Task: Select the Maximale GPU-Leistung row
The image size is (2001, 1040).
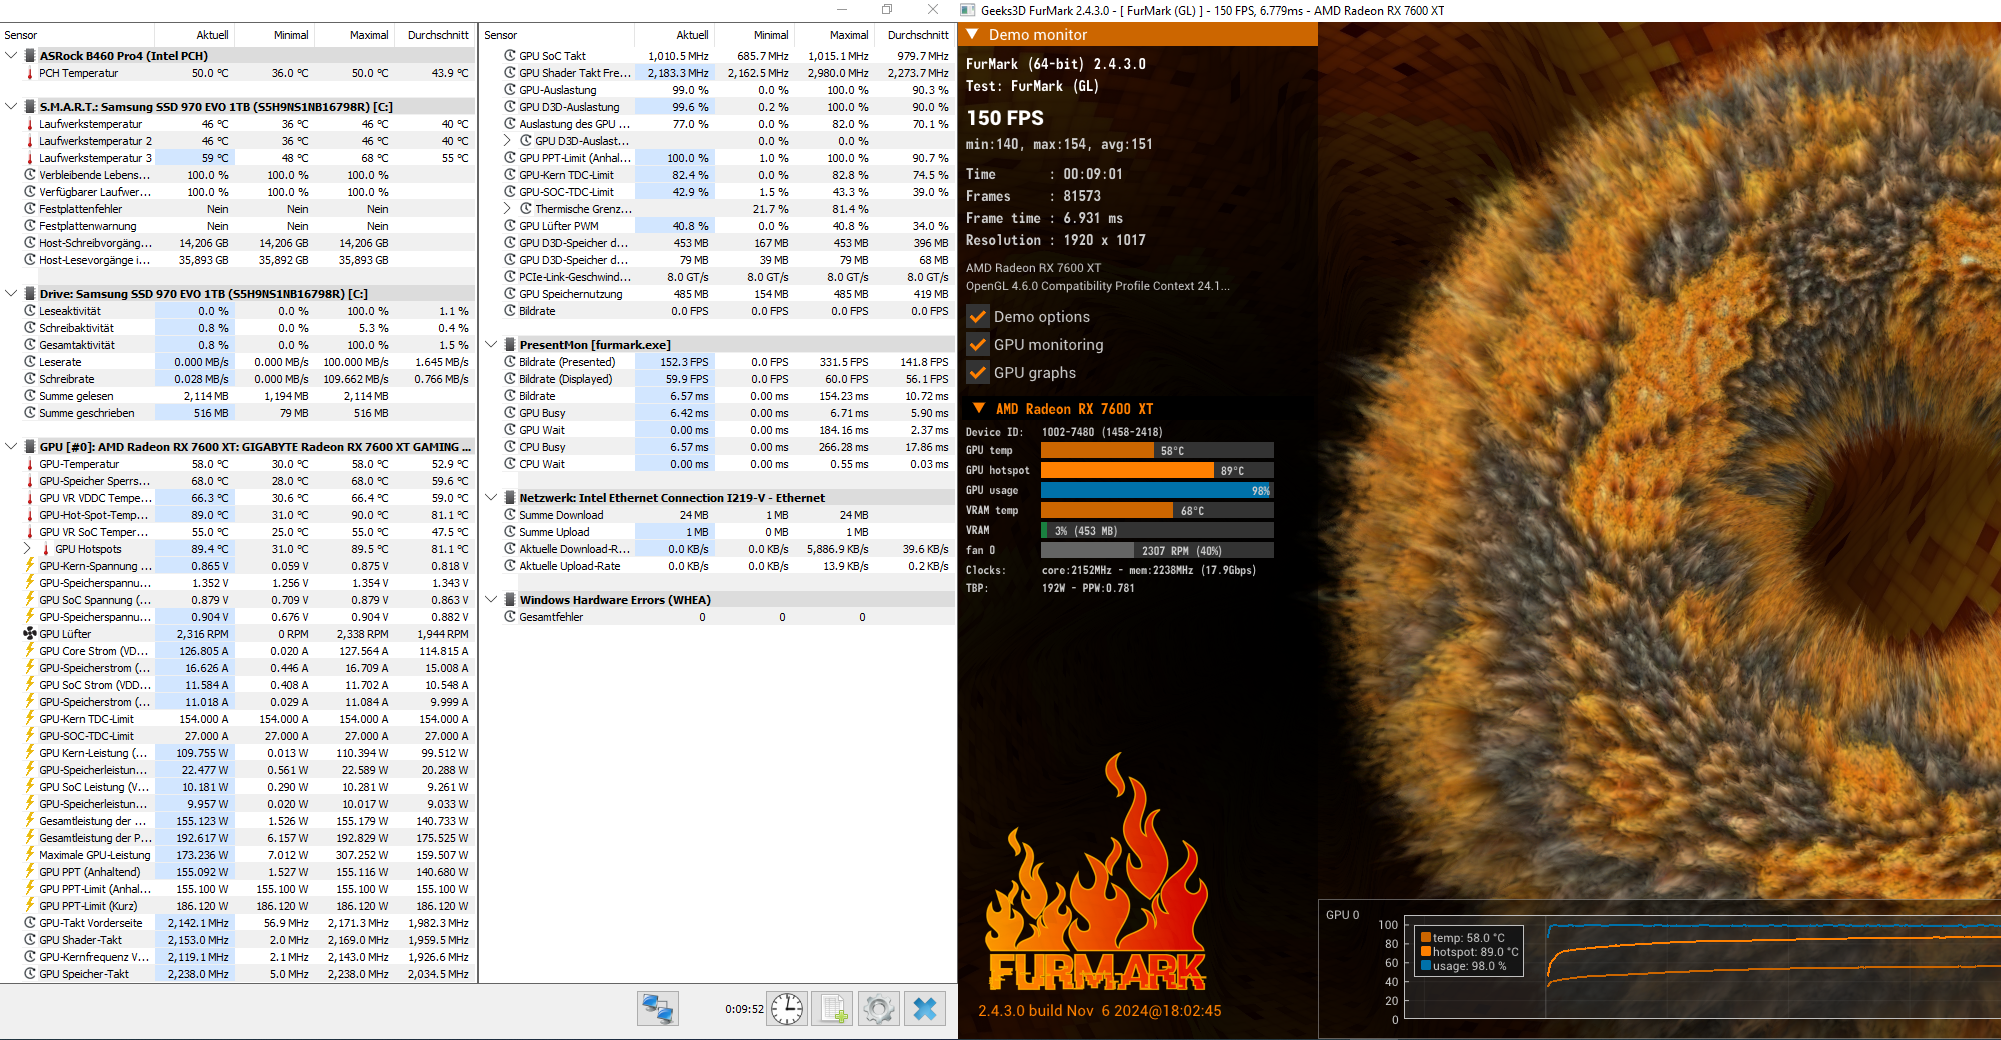Action: pos(238,855)
